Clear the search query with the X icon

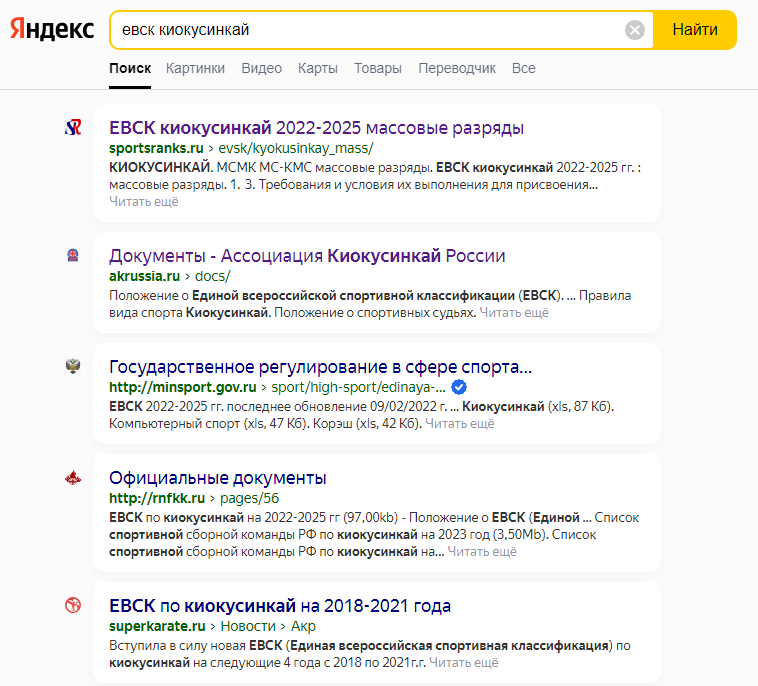(635, 30)
